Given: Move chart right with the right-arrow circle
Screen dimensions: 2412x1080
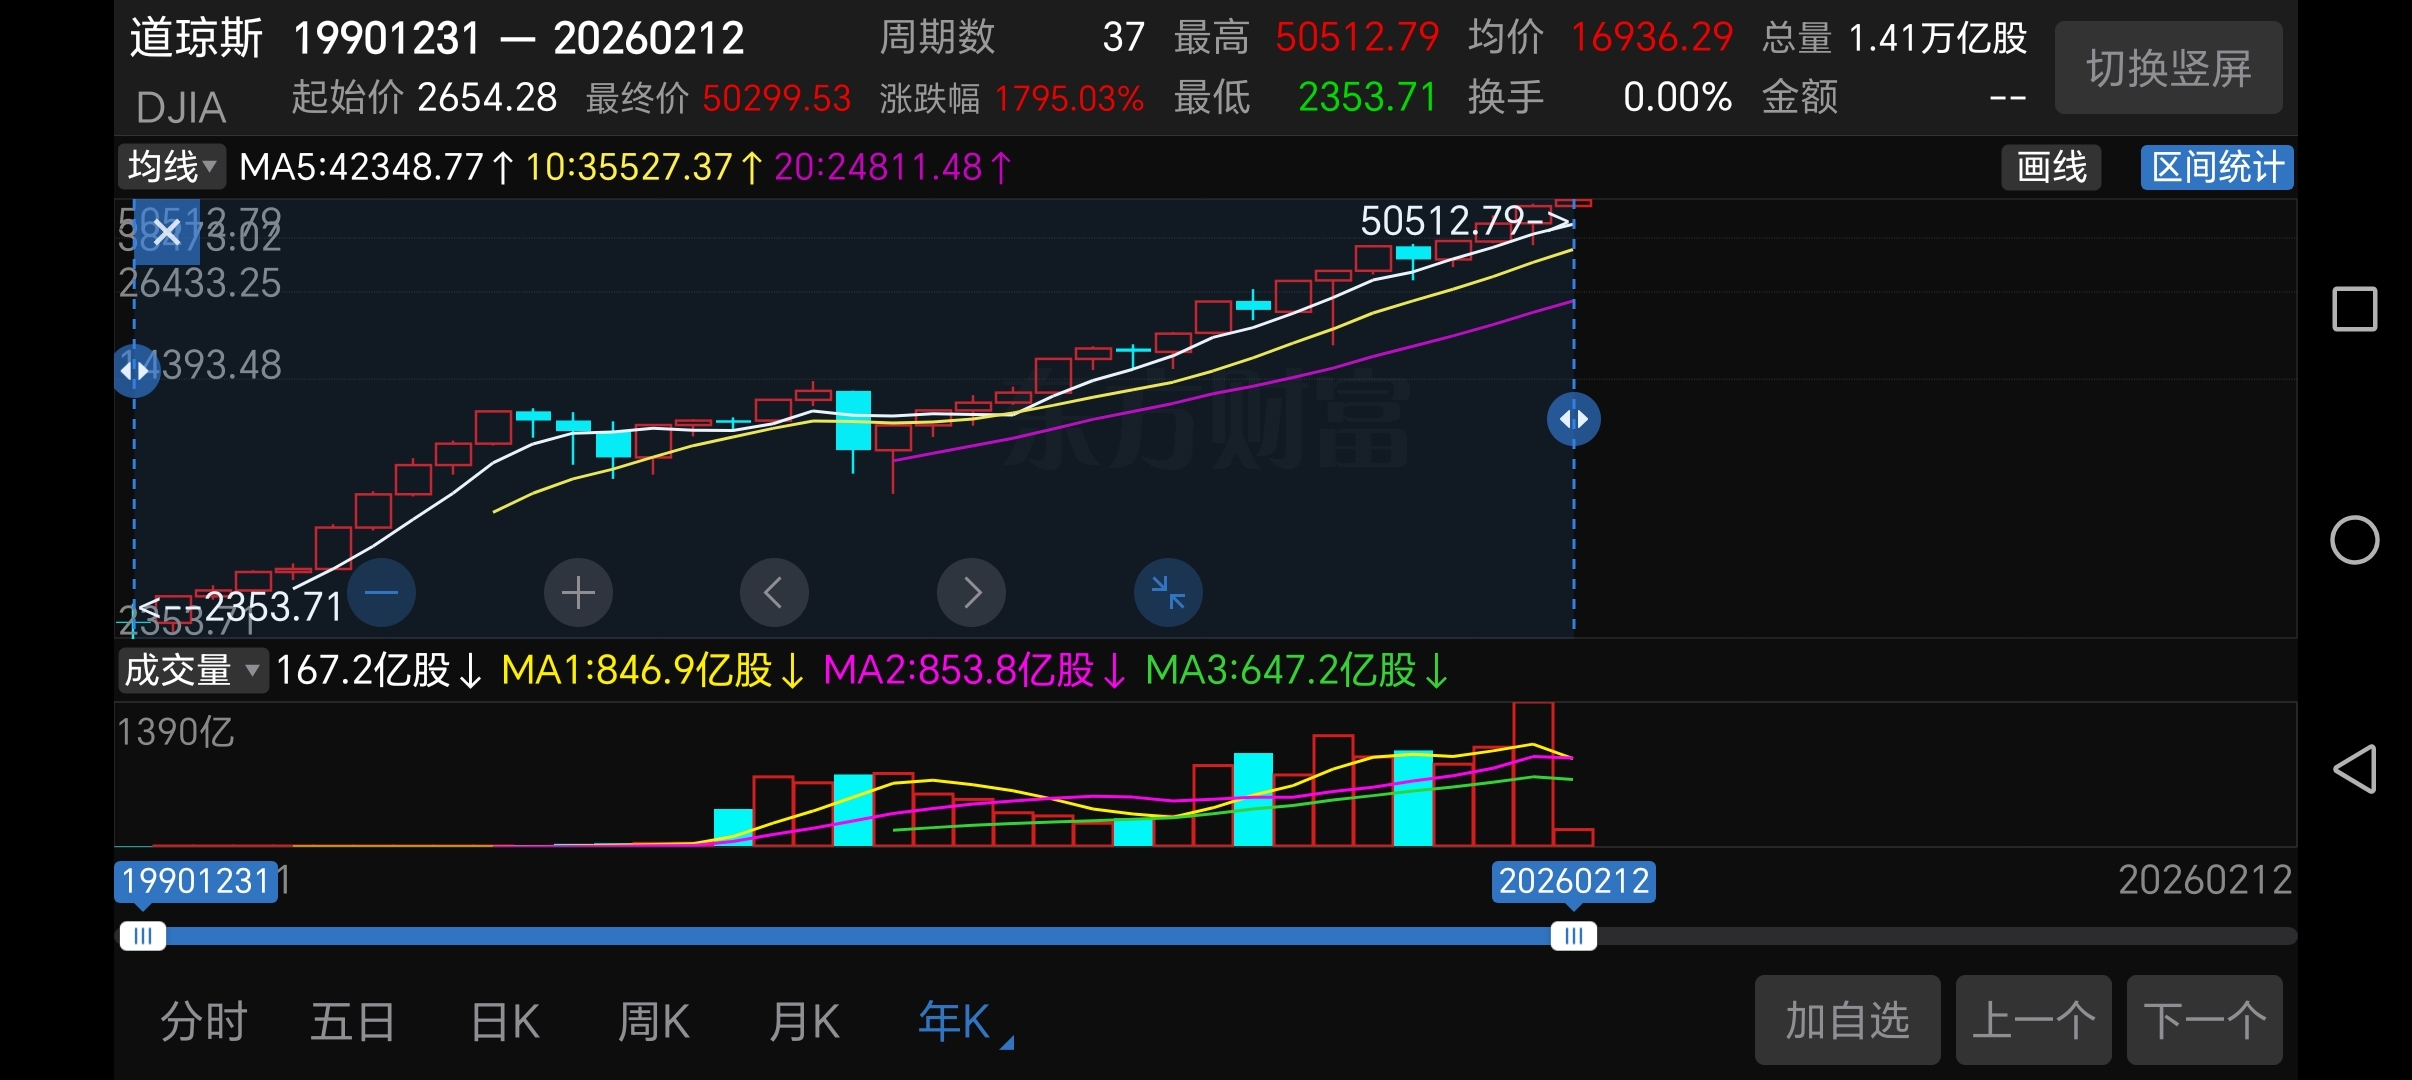Looking at the screenshot, I should 971,593.
